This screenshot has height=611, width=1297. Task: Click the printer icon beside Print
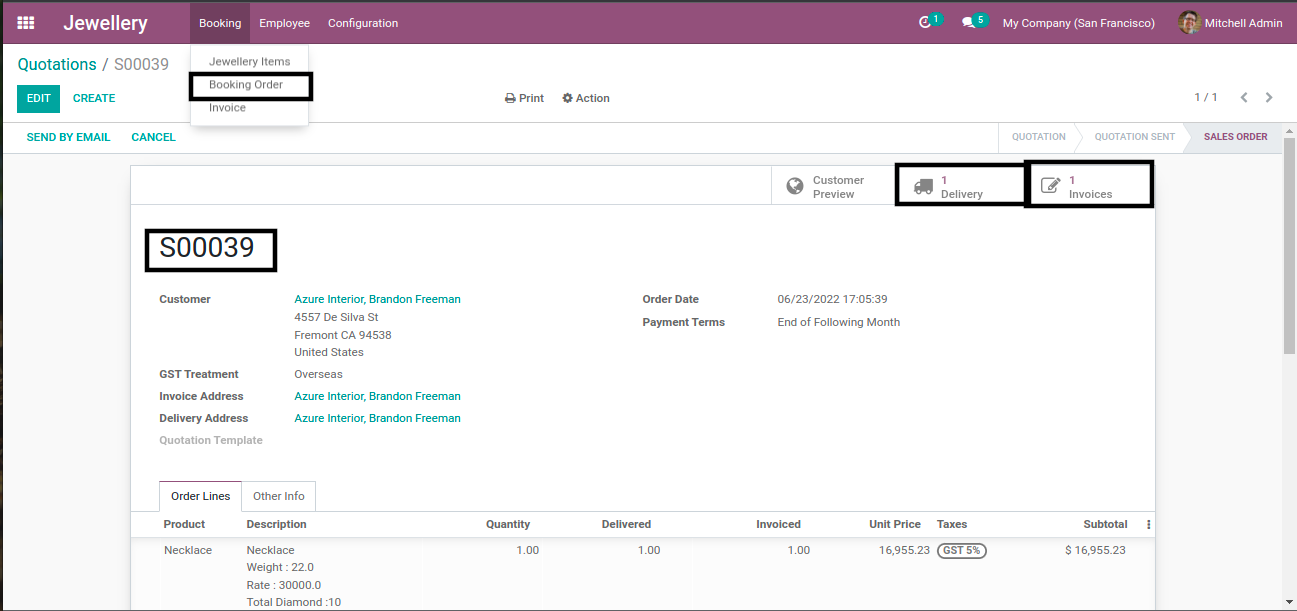[510, 98]
